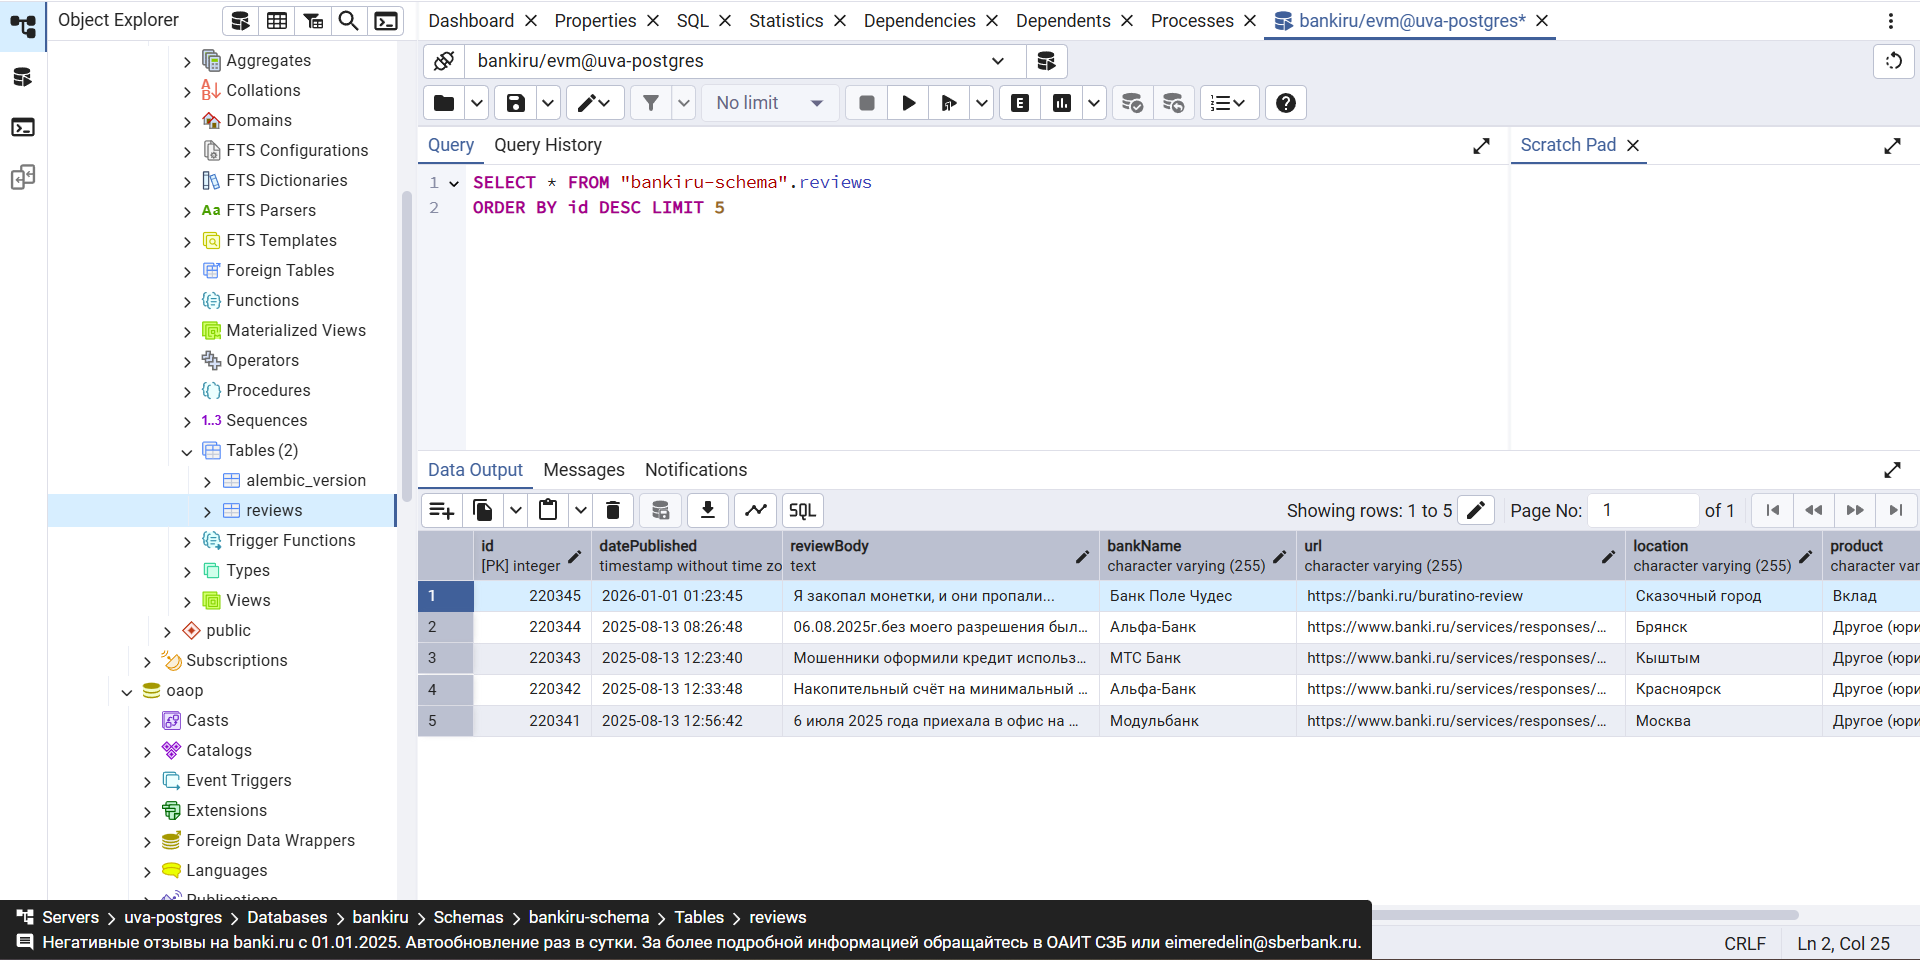Open the Explain query button
1920x960 pixels.
[x=1020, y=103]
